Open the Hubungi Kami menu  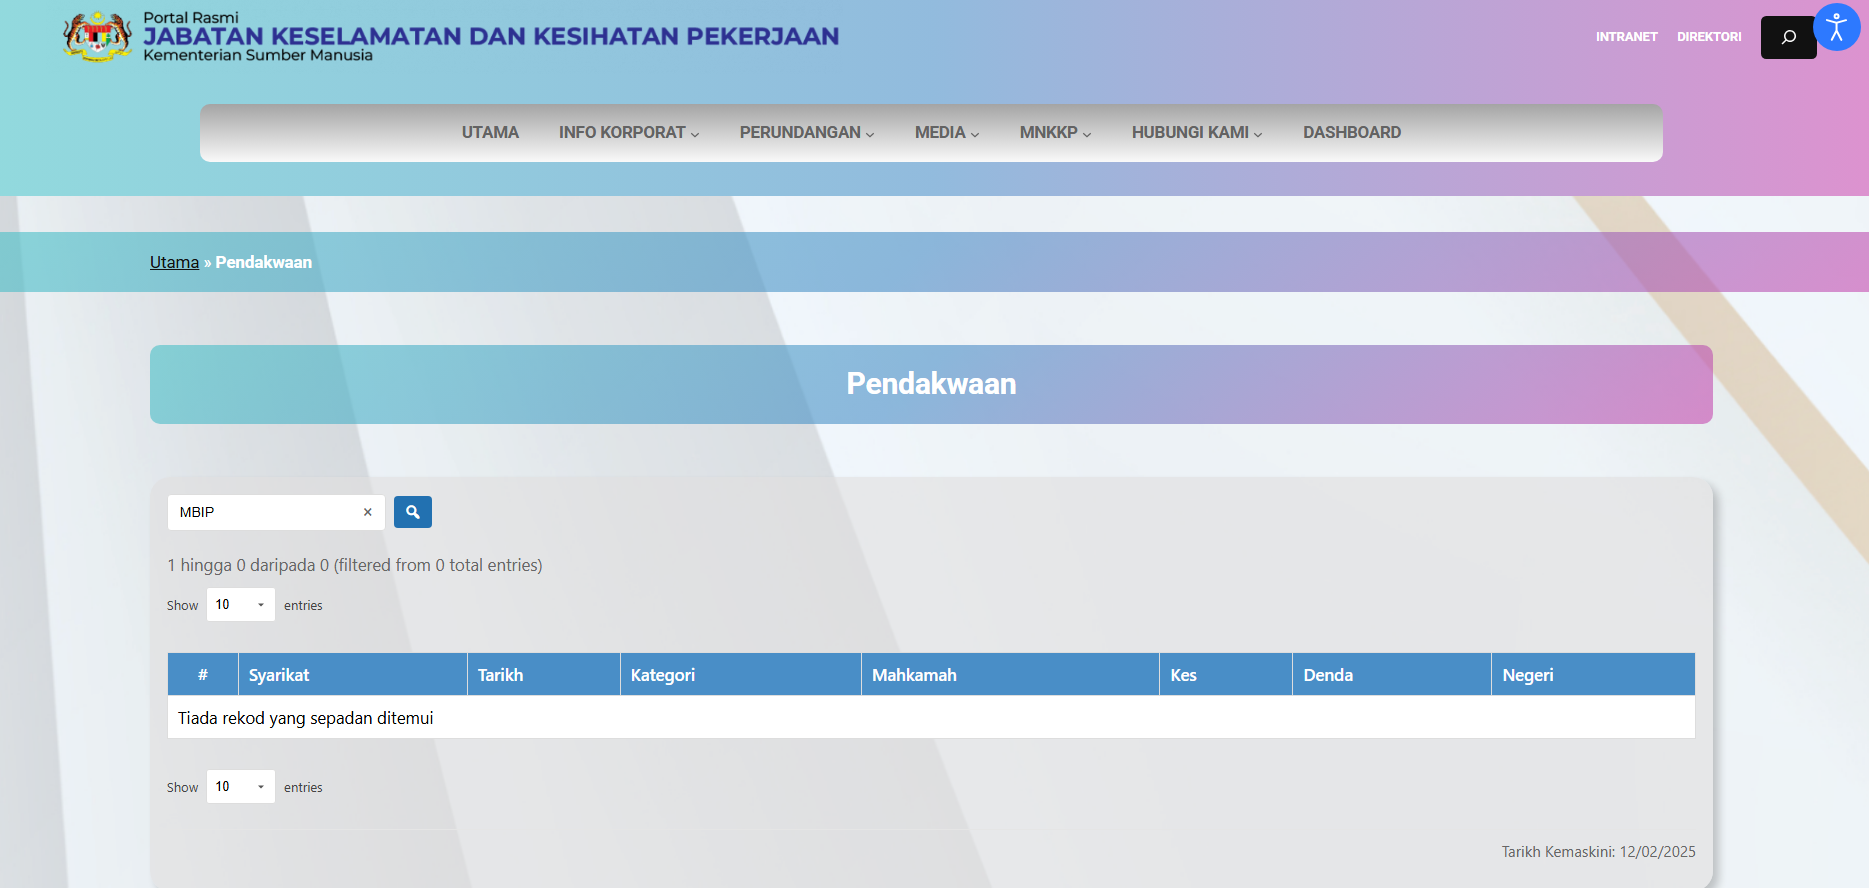click(x=1196, y=133)
